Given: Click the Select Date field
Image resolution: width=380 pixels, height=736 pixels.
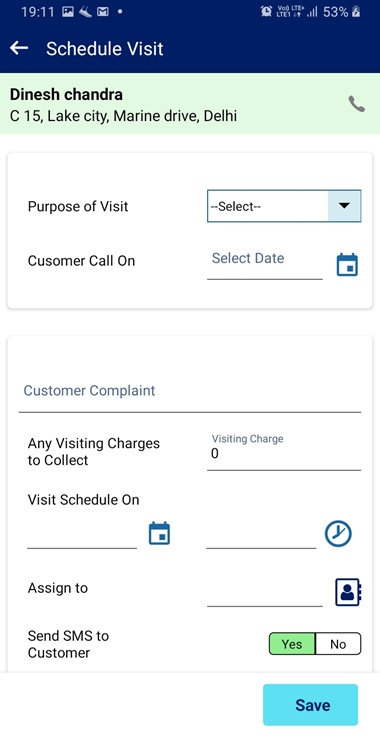Looking at the screenshot, I should pos(265,264).
